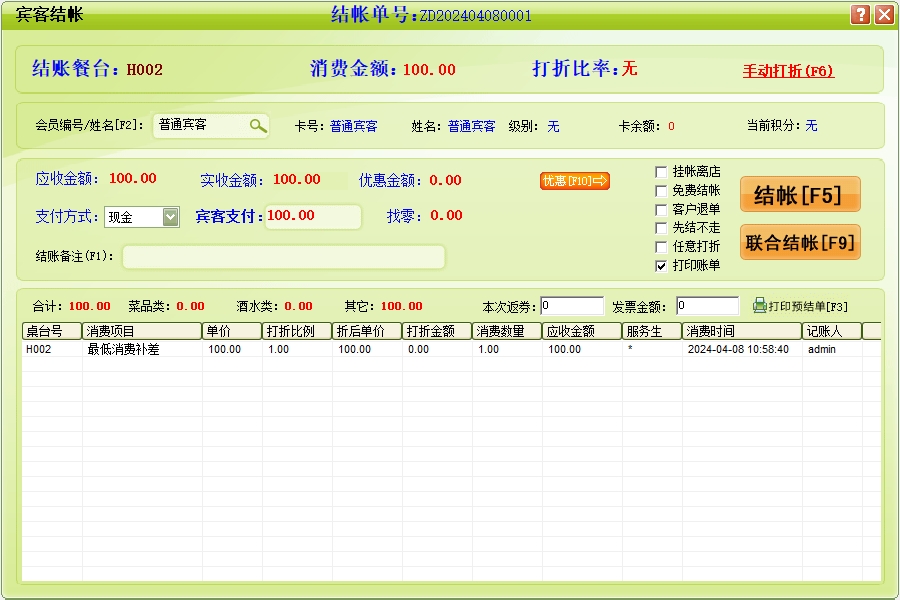Image resolution: width=900 pixels, height=600 pixels.
Task: Check the 免费结帐 option
Action: (x=661, y=191)
